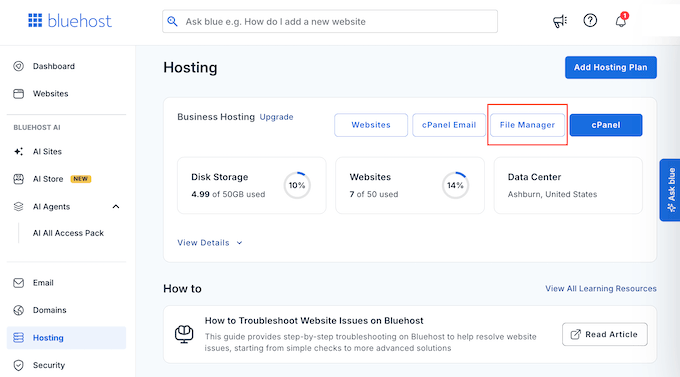Image resolution: width=680 pixels, height=377 pixels.
Task: Open AI All Access Pack
Action: (x=69, y=233)
